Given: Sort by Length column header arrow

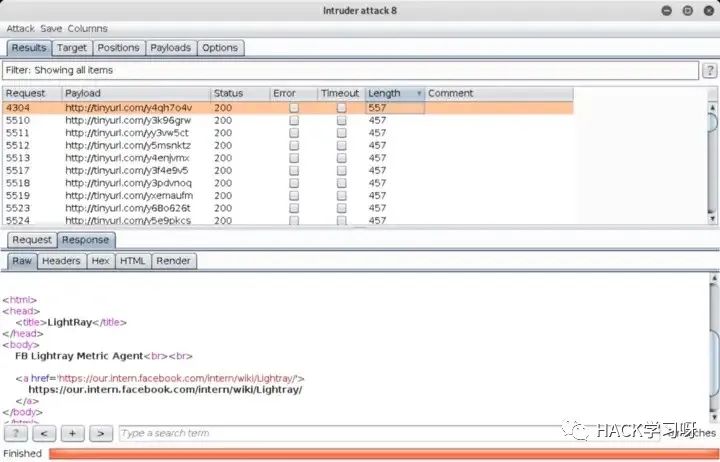Looking at the screenshot, I should pos(418,93).
